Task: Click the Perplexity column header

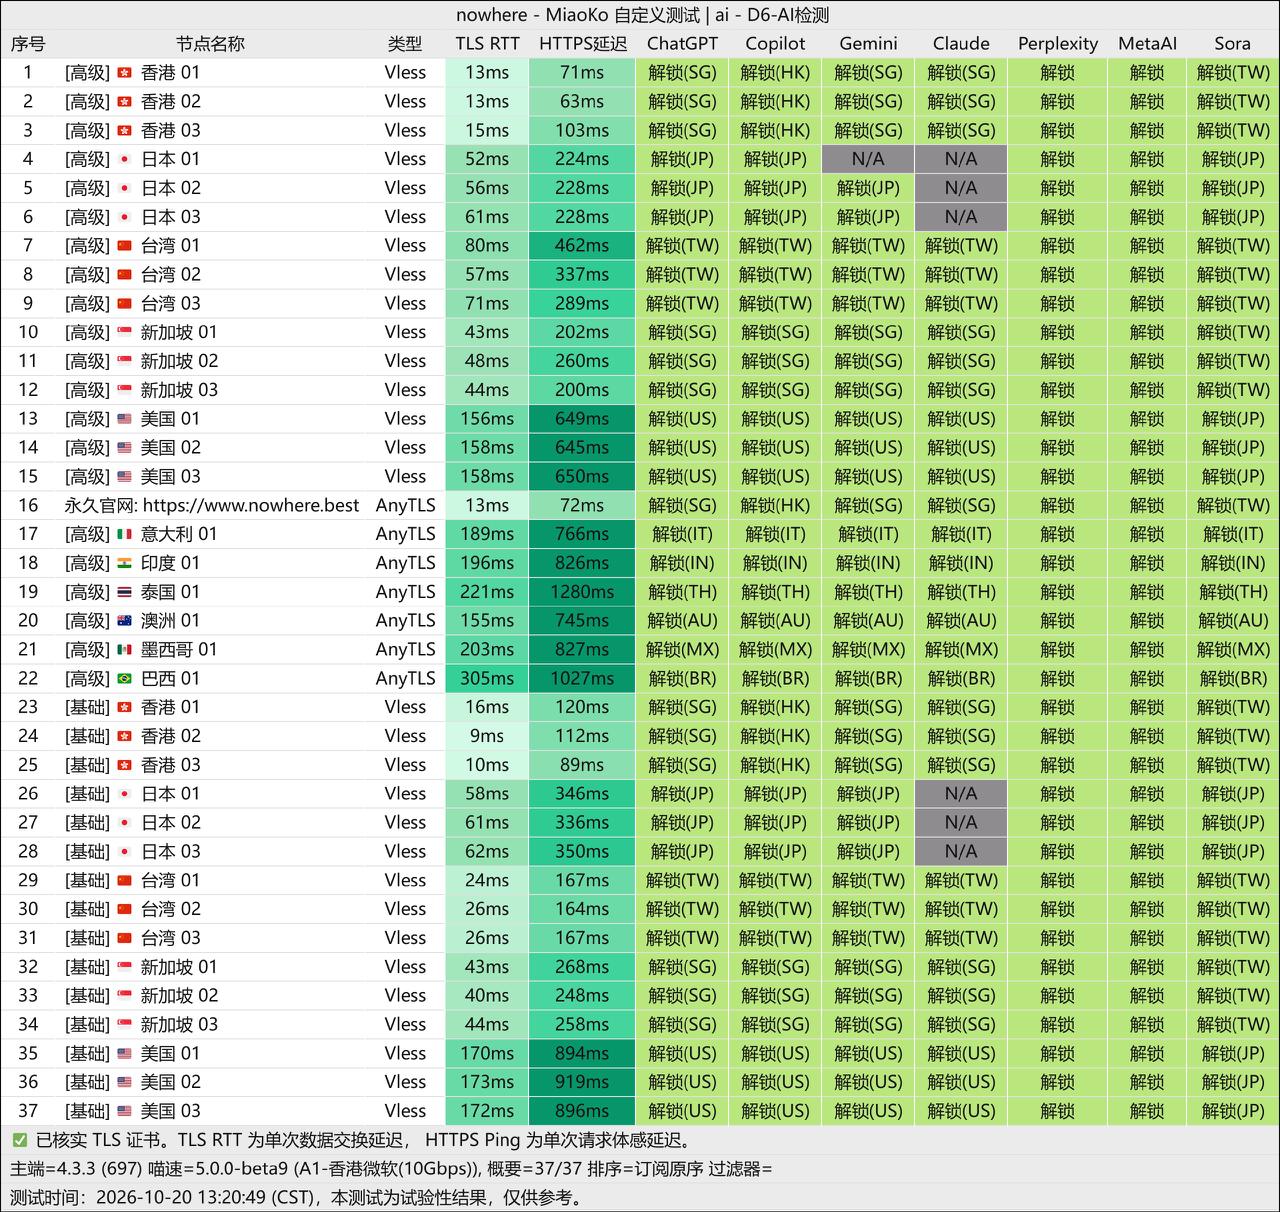Action: pos(1057,44)
